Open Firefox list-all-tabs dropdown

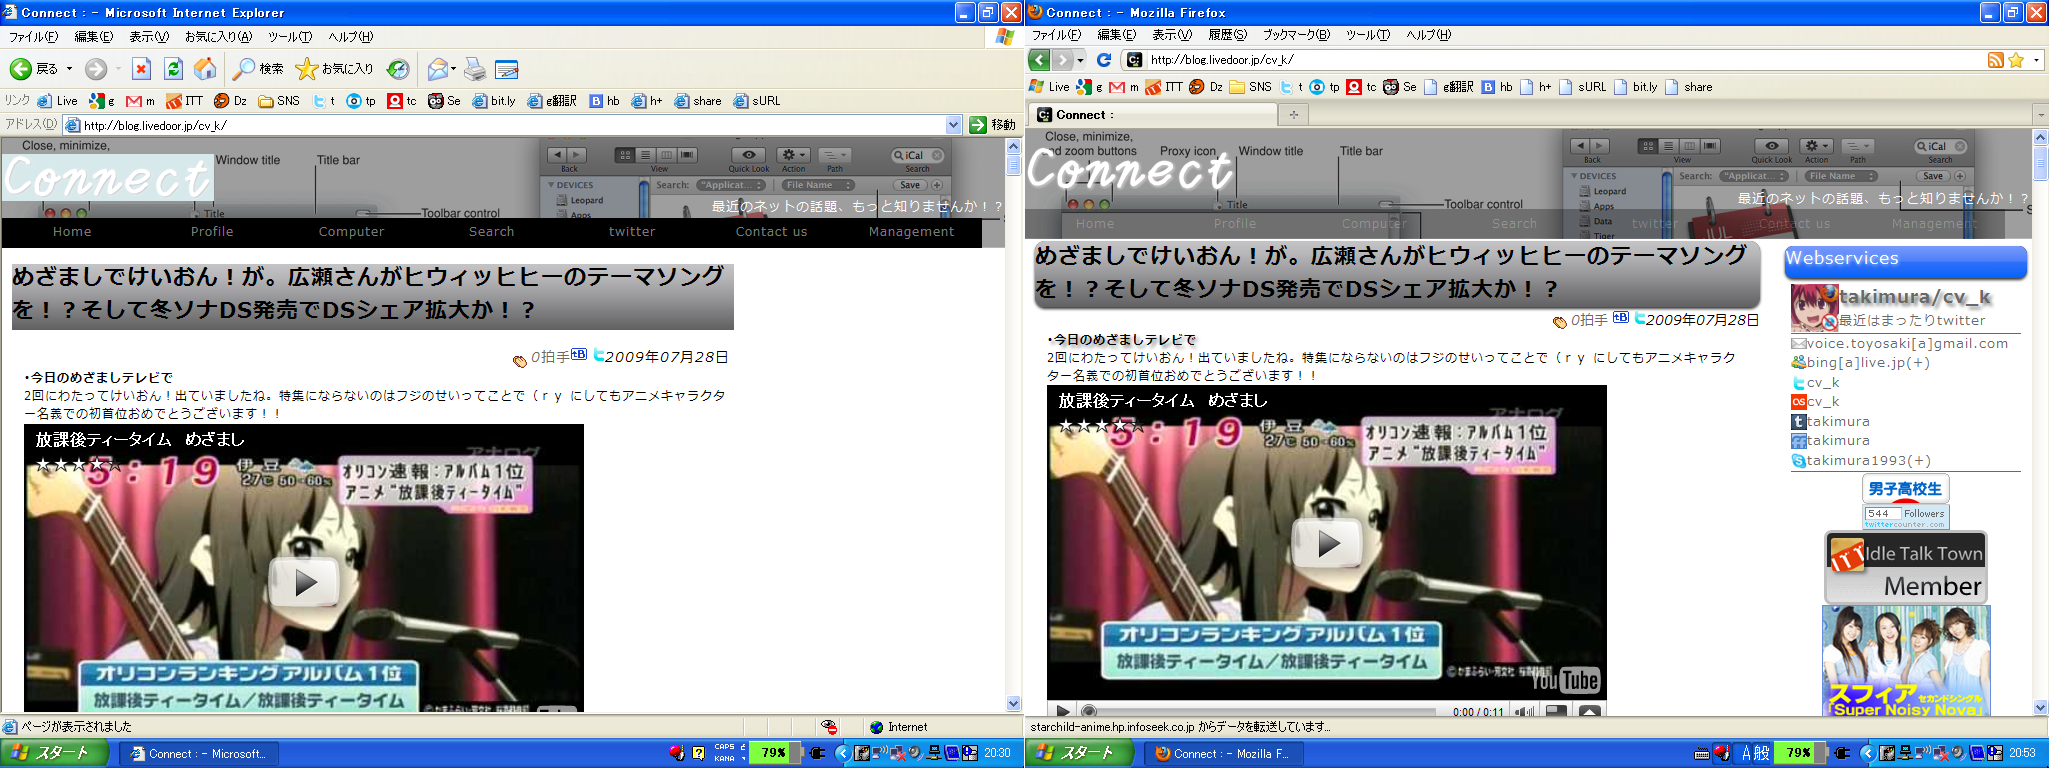click(2039, 115)
